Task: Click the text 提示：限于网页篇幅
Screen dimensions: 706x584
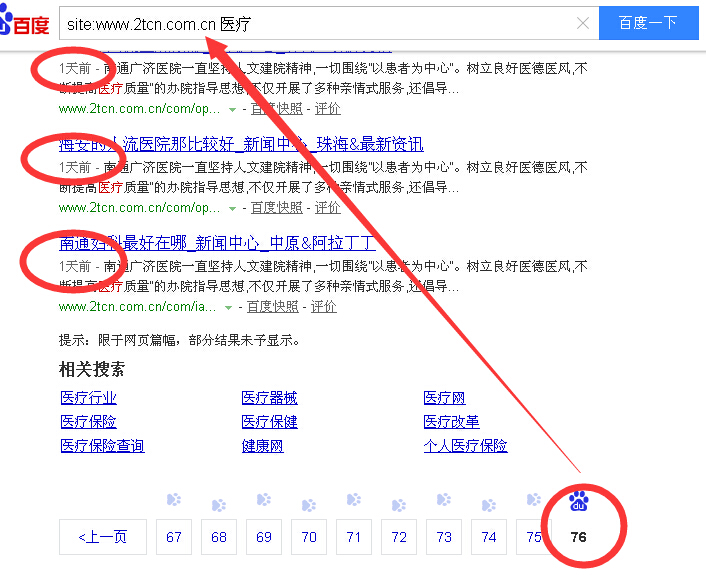Action: click(117, 340)
